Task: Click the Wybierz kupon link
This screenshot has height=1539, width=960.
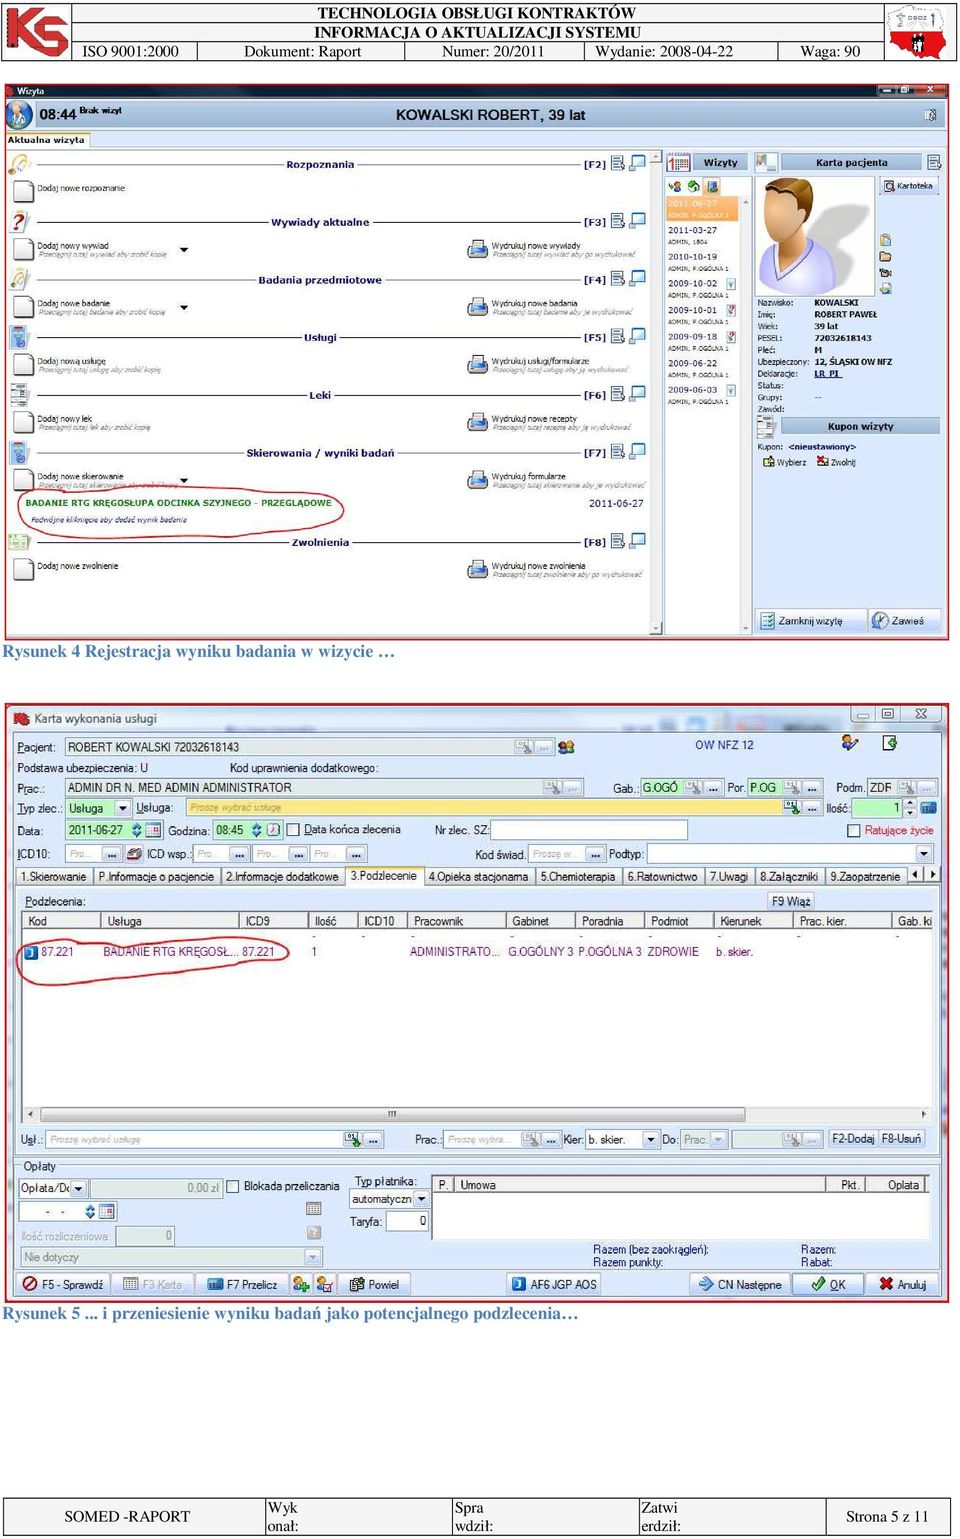Action: [784, 462]
